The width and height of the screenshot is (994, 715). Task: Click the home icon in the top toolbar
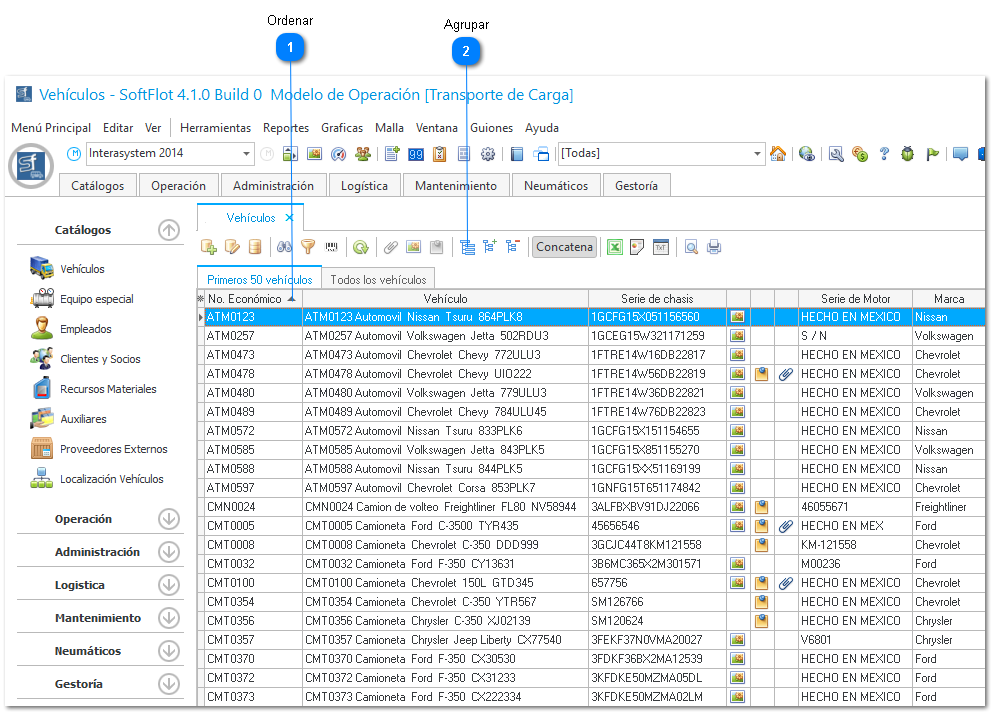click(x=778, y=154)
